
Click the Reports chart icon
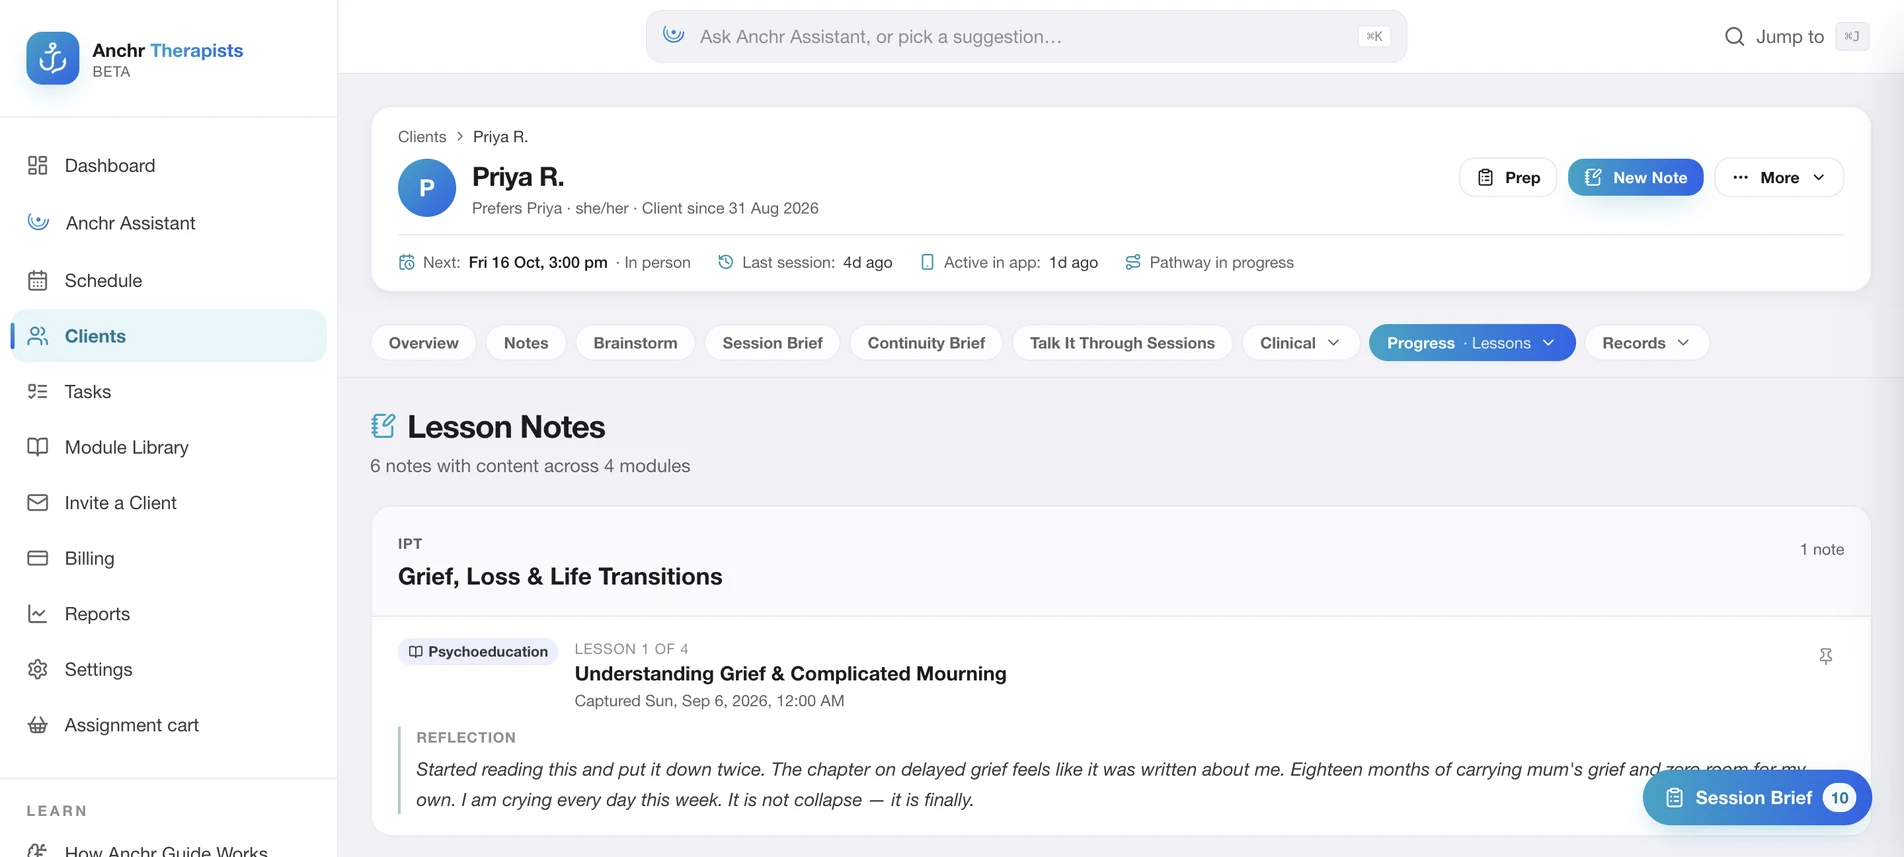click(38, 613)
